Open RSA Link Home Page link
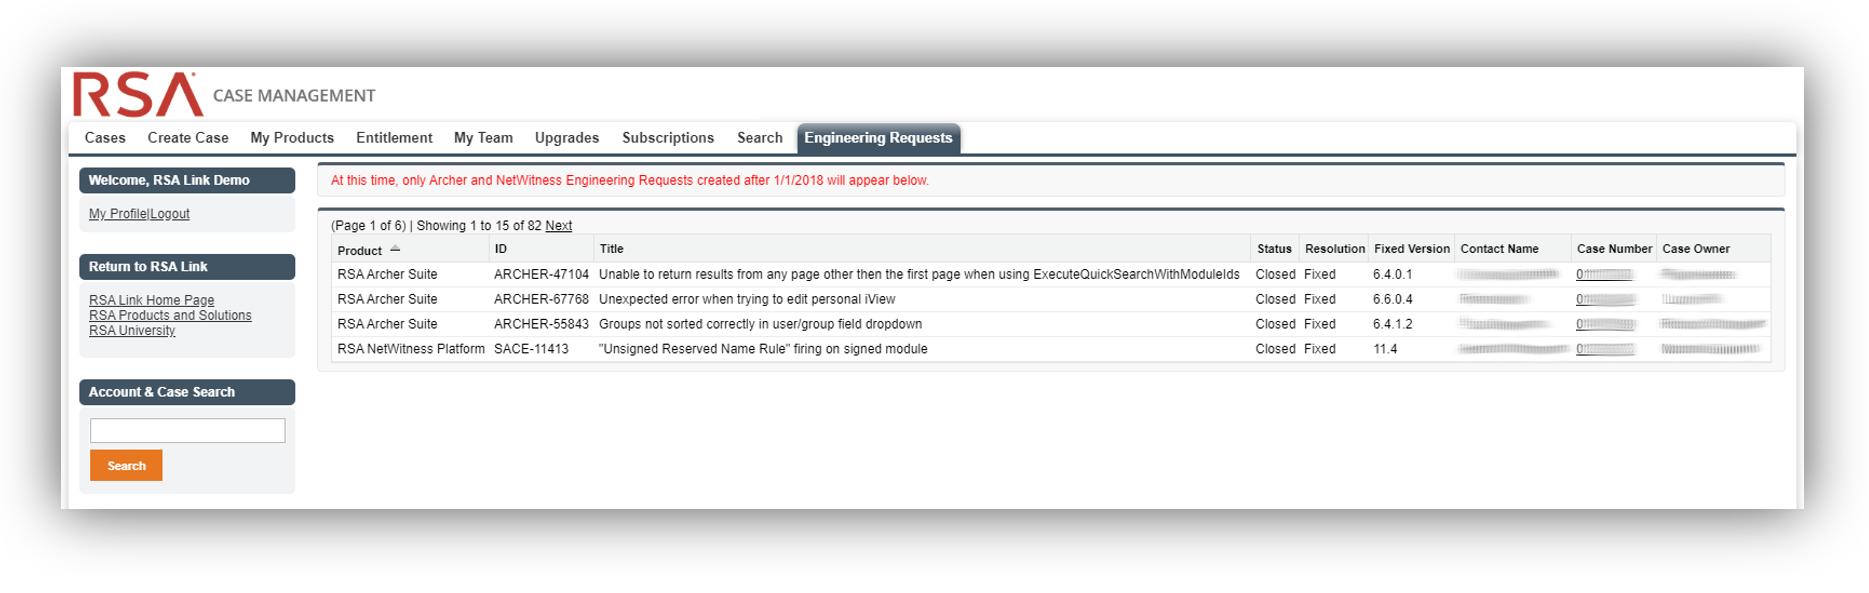Viewport: 1869px width, 593px height. point(151,300)
